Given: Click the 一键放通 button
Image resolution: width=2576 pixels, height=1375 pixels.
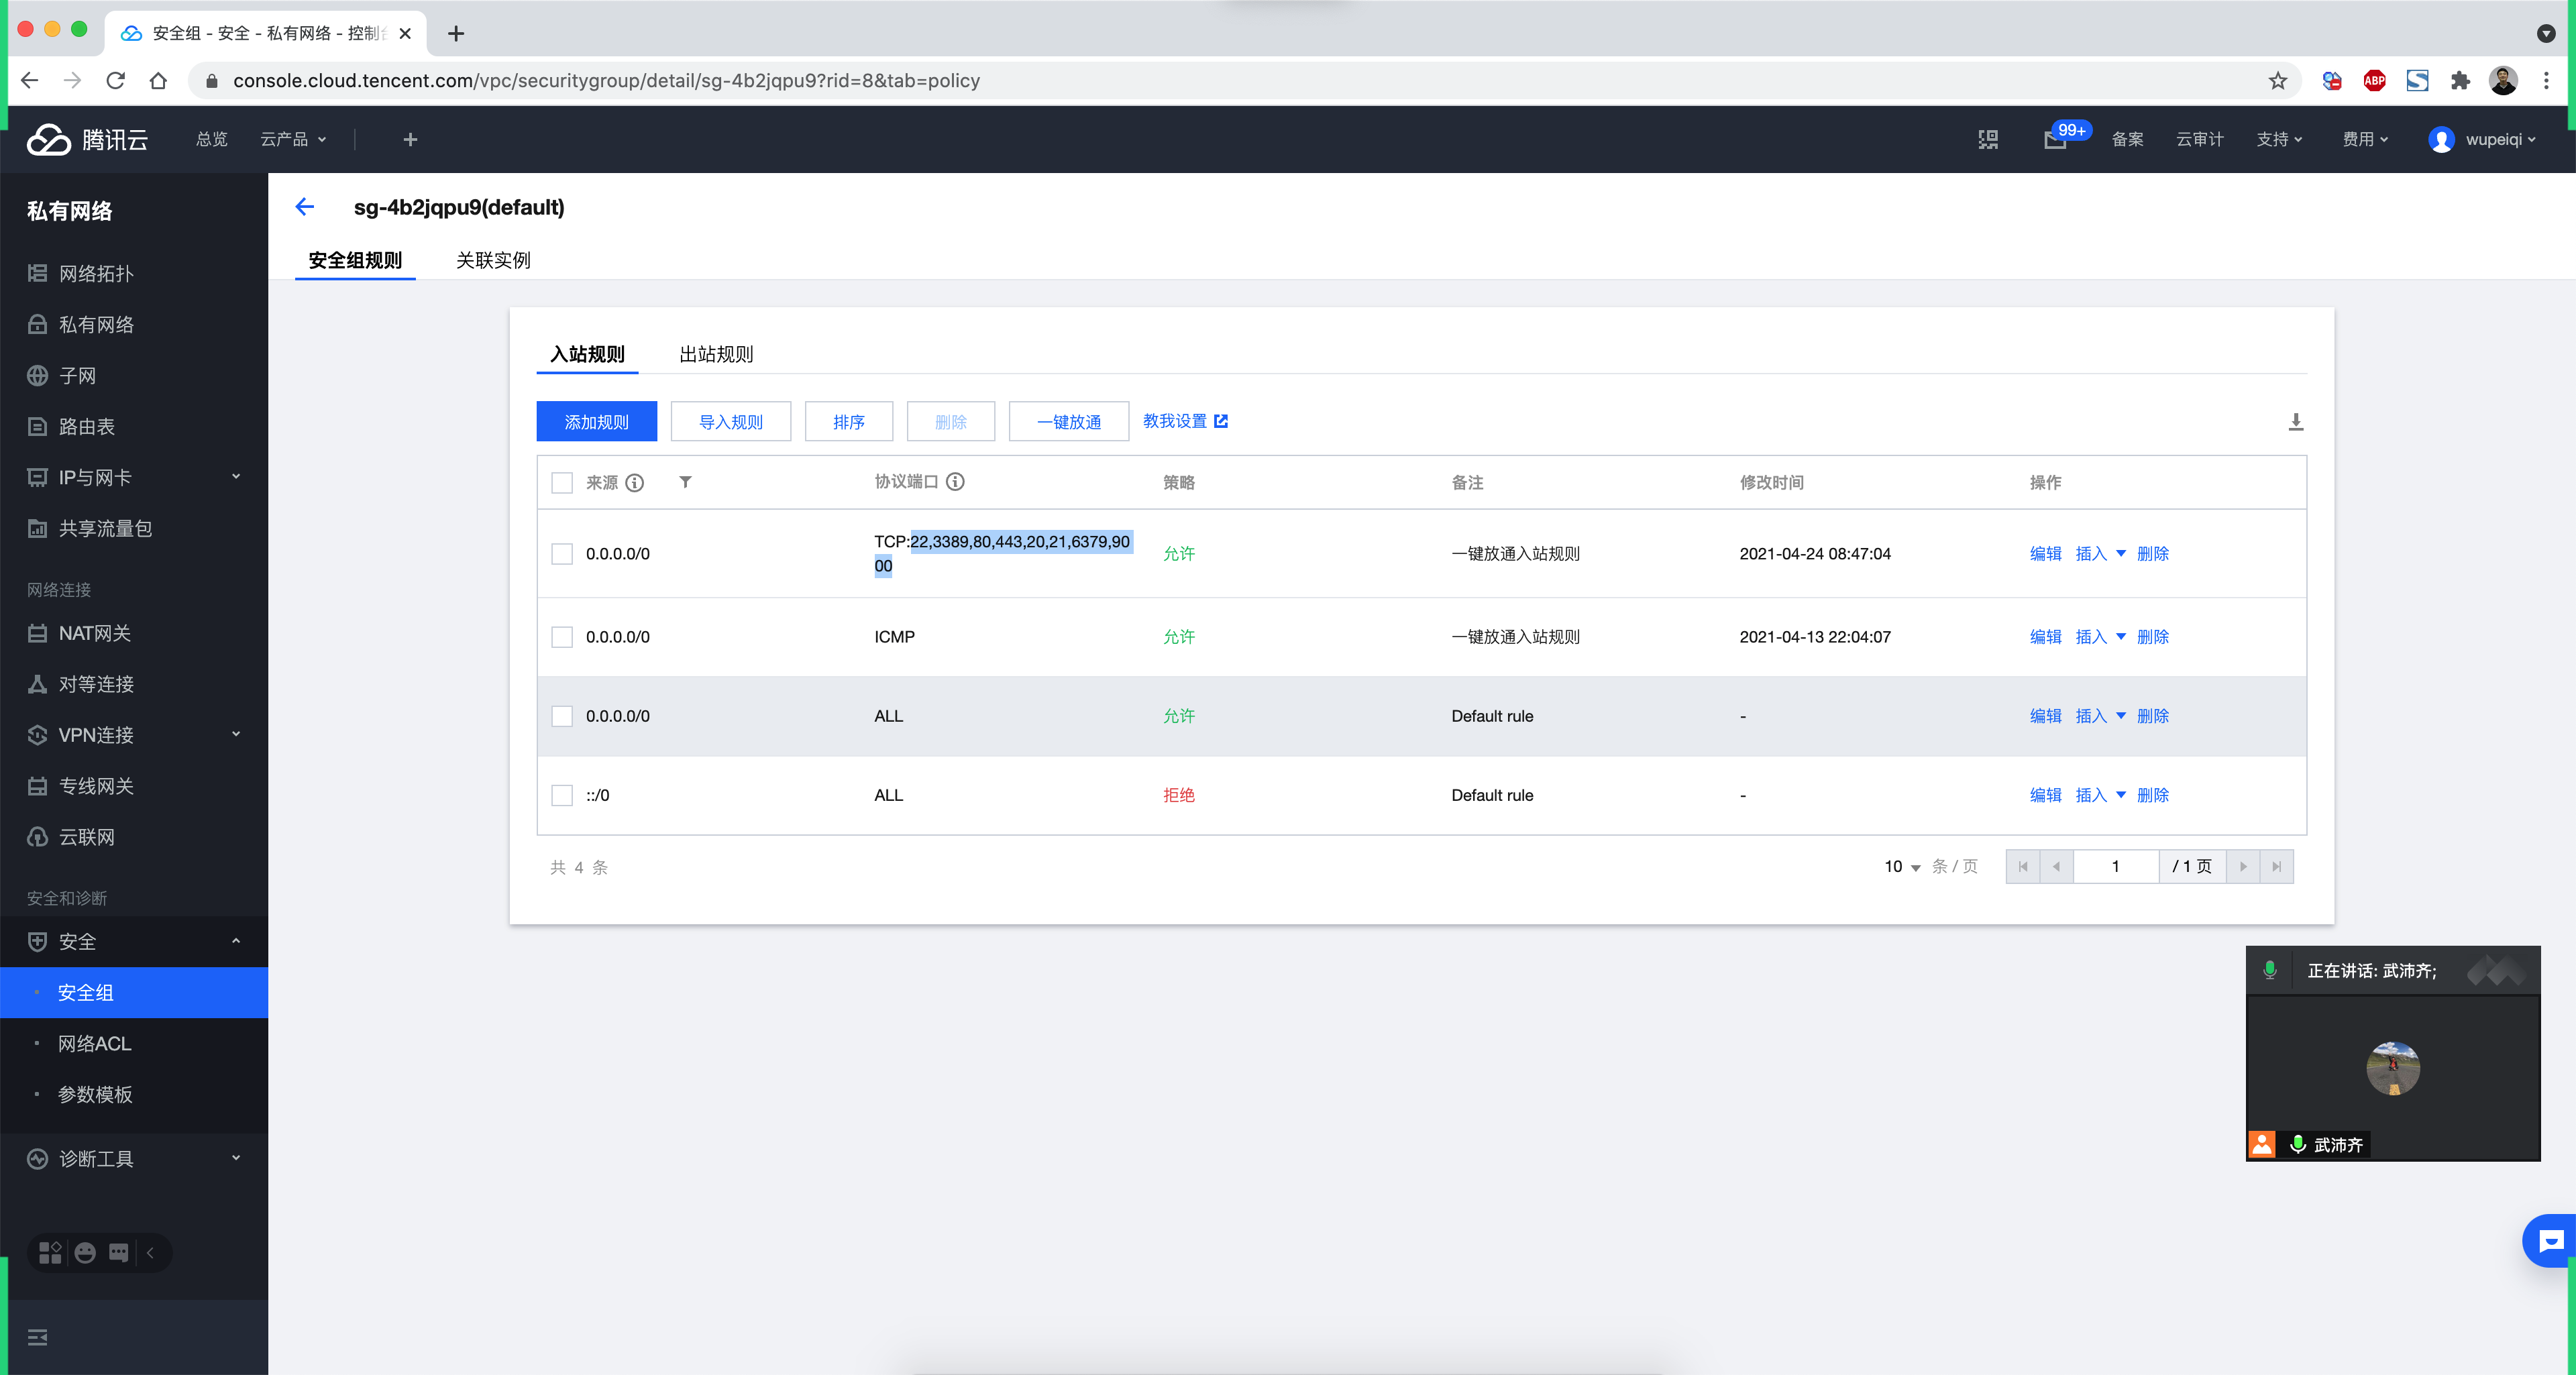Looking at the screenshot, I should click(x=1069, y=422).
